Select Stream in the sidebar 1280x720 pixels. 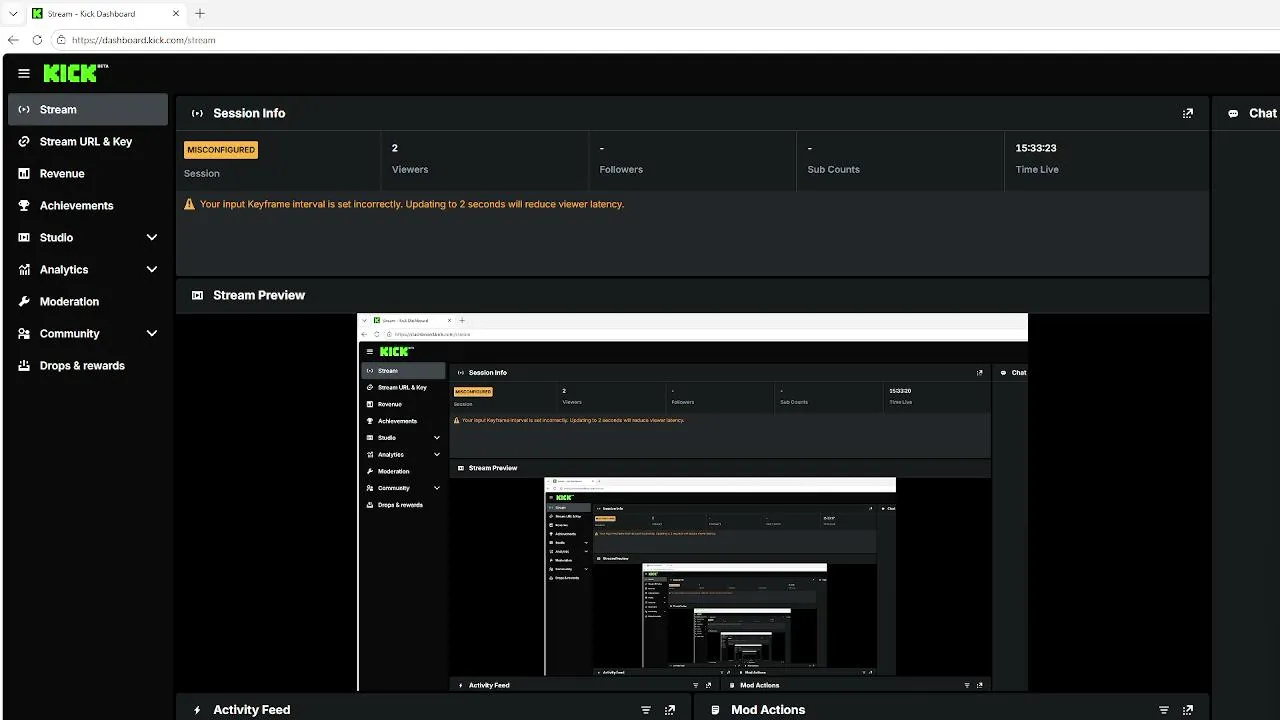pos(88,110)
